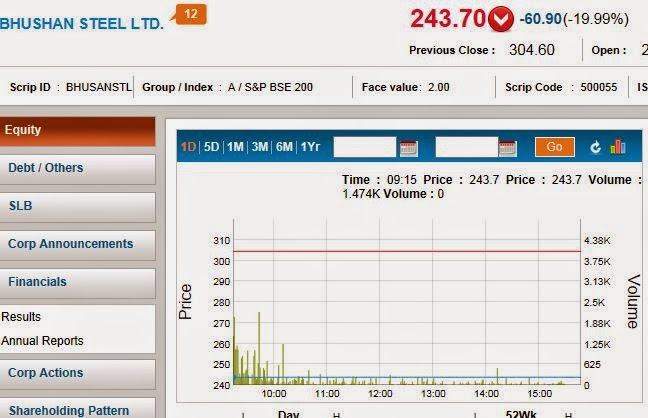648x418 pixels.
Task: Click the orange Go button
Action: point(555,147)
